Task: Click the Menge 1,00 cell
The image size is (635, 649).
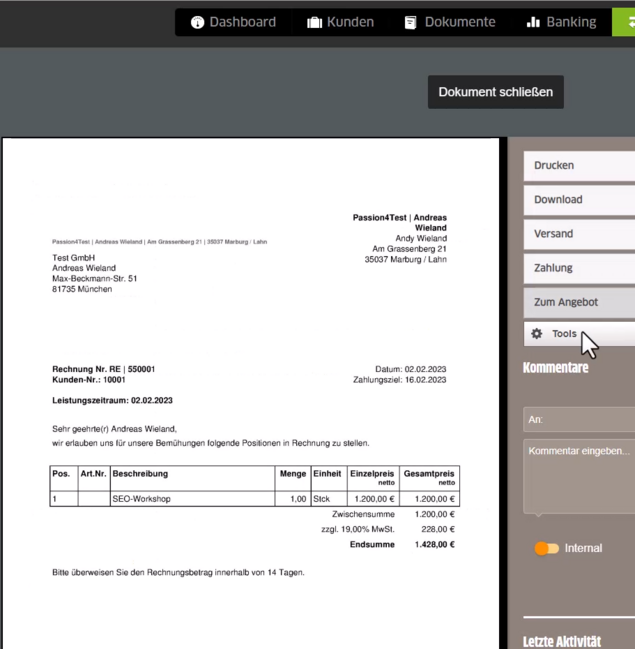Action: click(293, 499)
